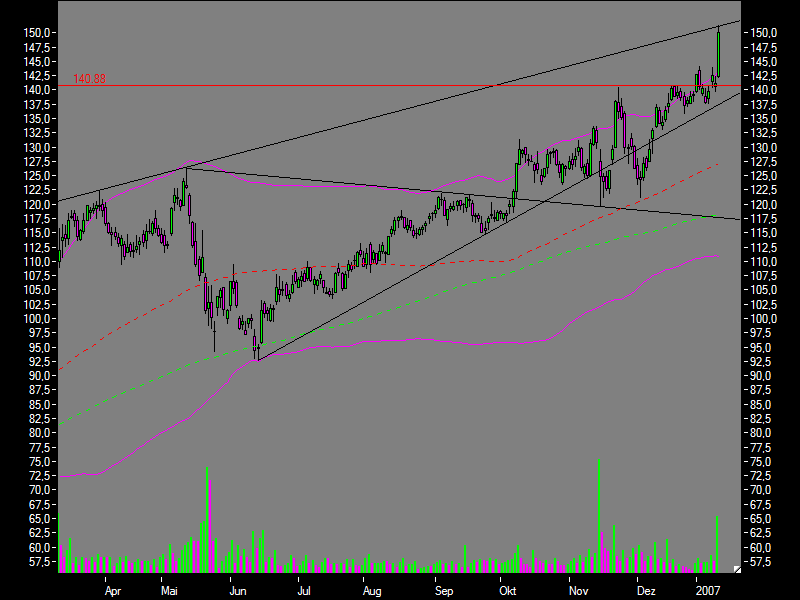Select 125,0 on the left price axis

(36, 176)
